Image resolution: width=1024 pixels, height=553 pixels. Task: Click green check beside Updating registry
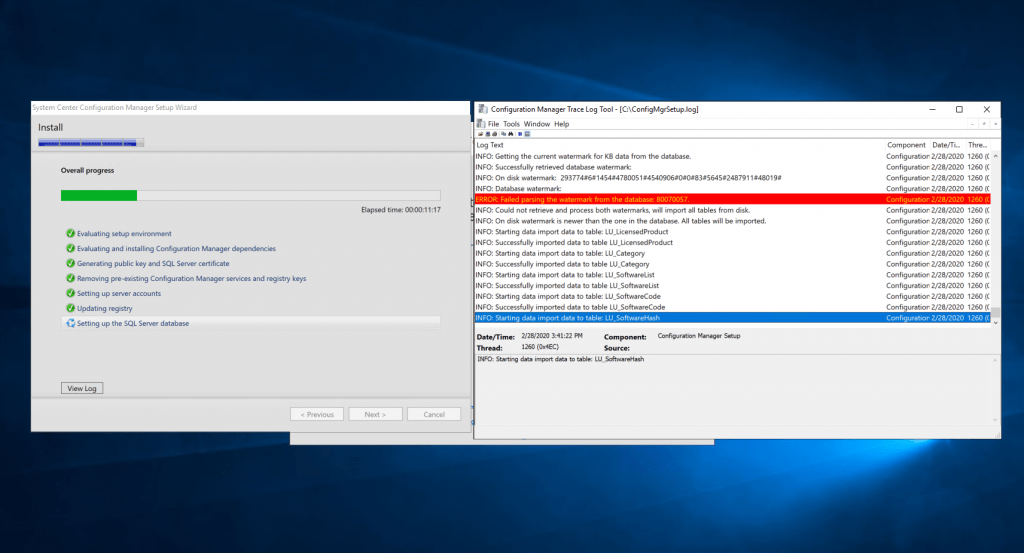71,308
